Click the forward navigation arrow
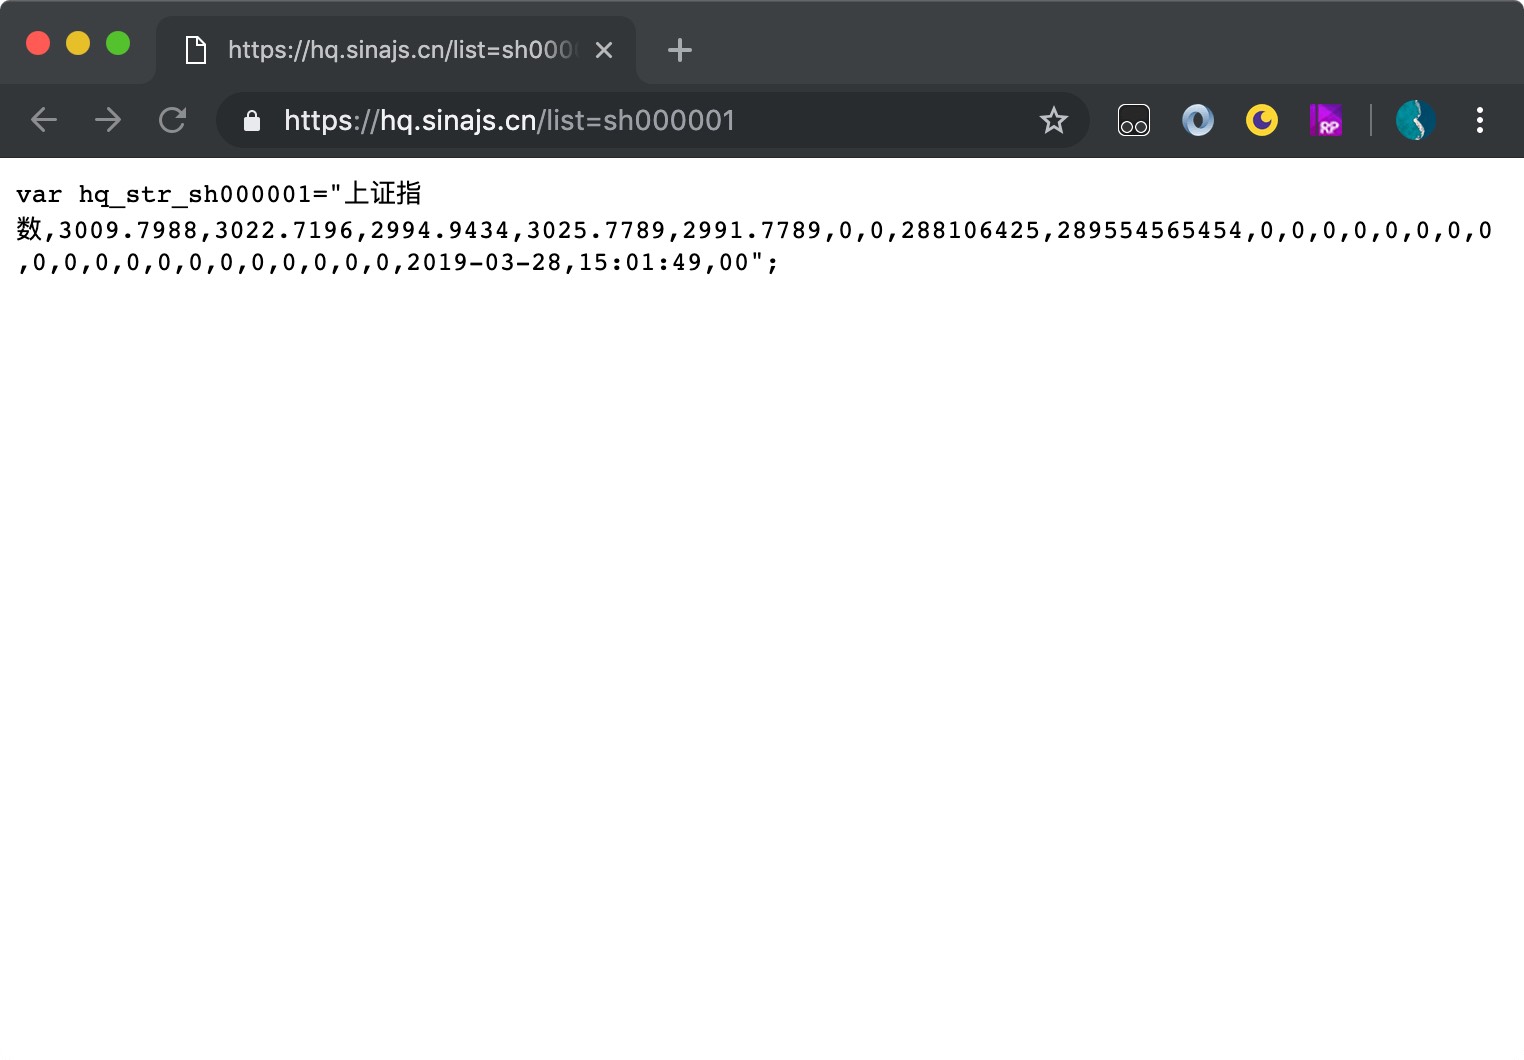This screenshot has width=1524, height=1060. pyautogui.click(x=108, y=121)
